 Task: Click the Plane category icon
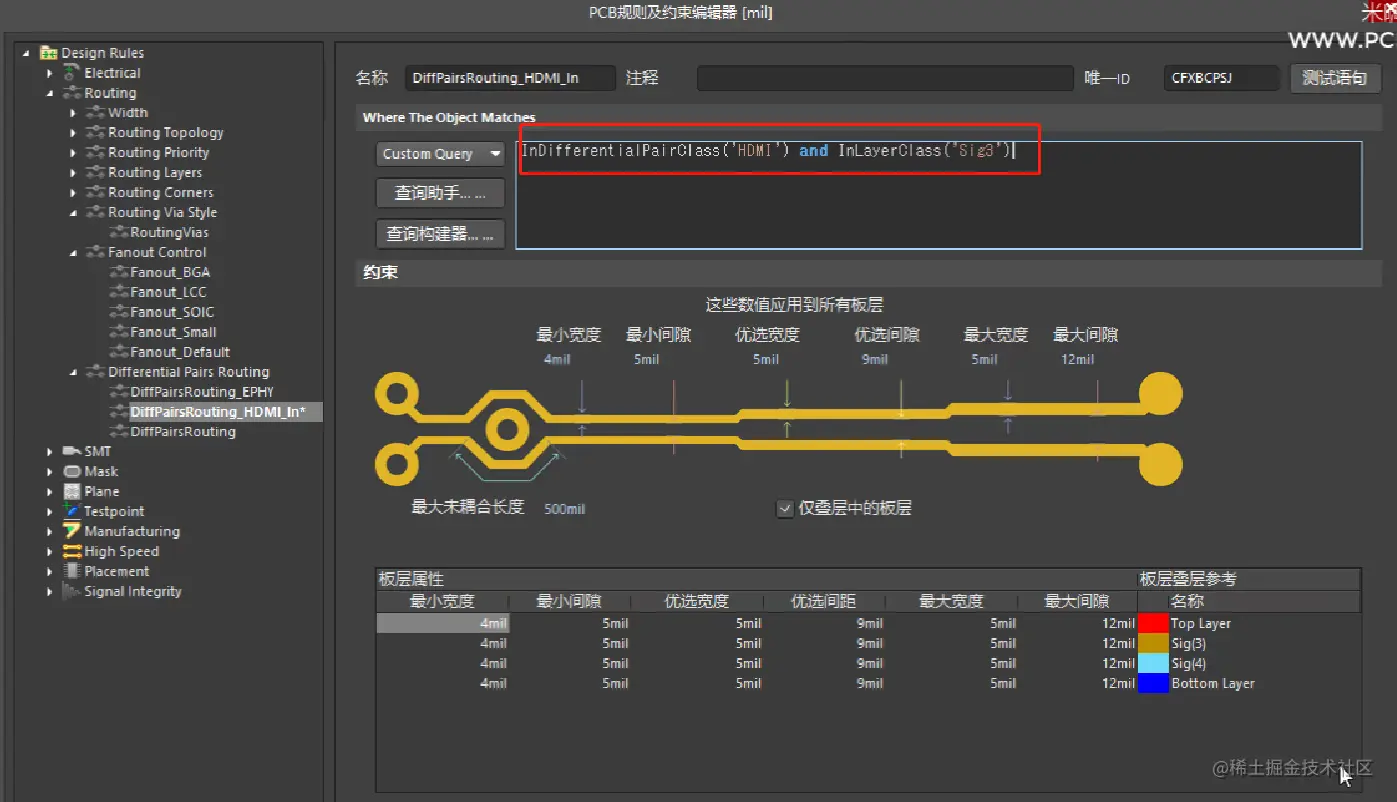[x=71, y=492]
